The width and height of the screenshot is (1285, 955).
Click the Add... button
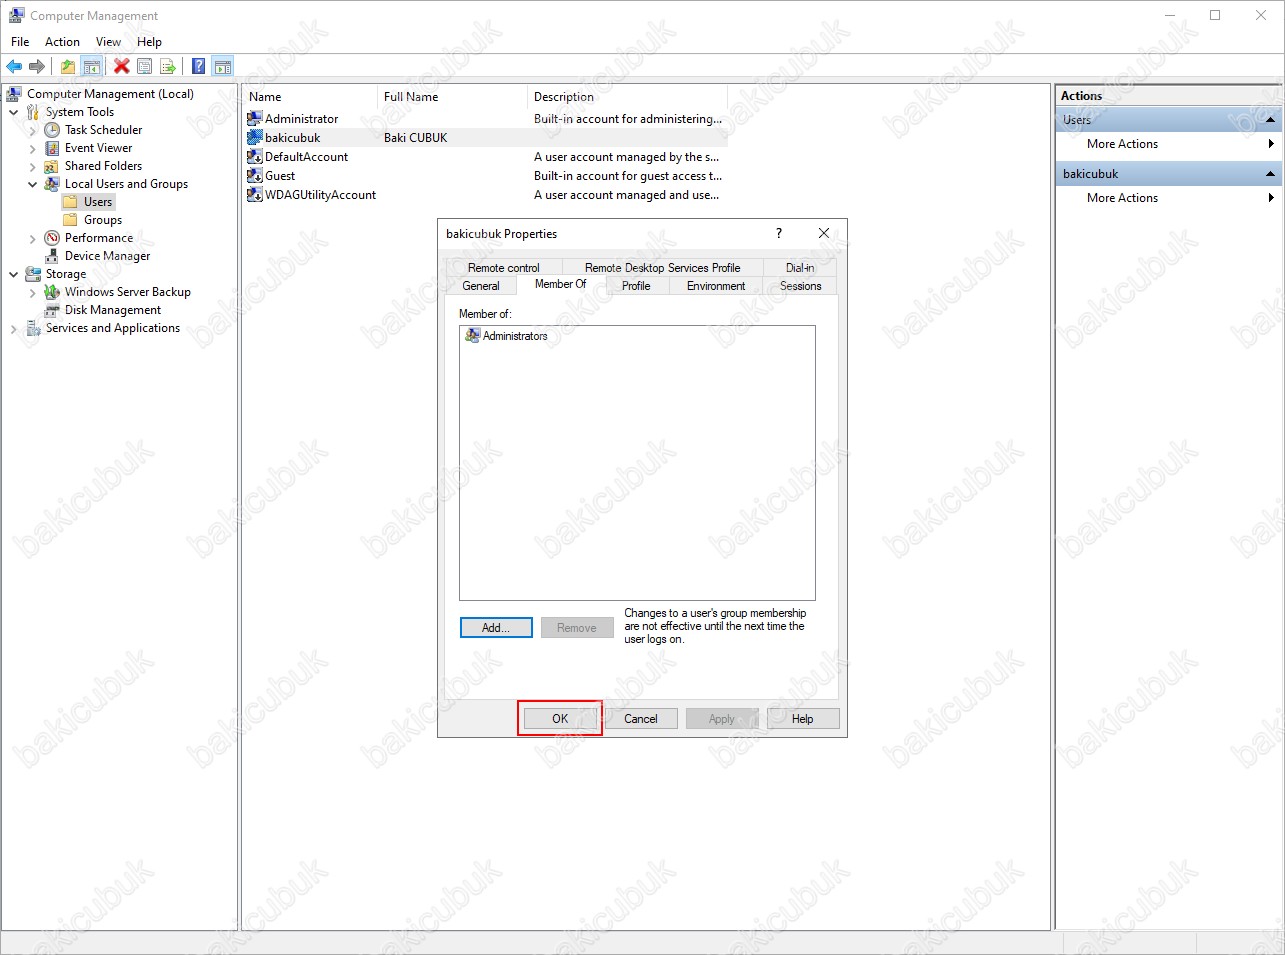pos(496,628)
